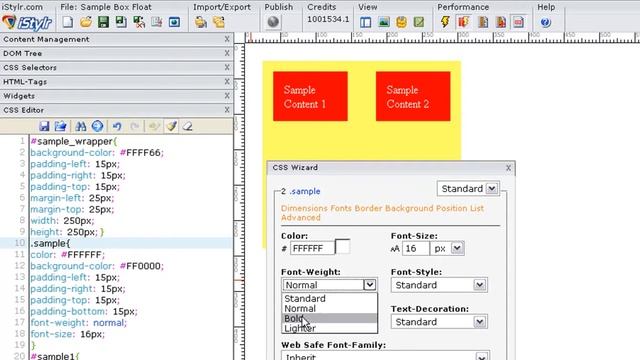Choose Normal option in Font-Weight list
Viewport: 640px width, 360px height.
pos(329,309)
